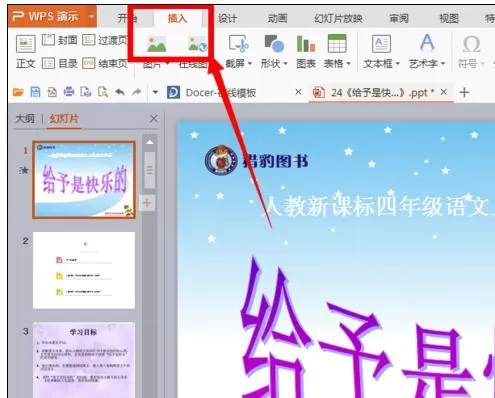Screen dimensions: 495x398
Task: Click the 猎豹图书 logo on the slide
Action: point(256,161)
